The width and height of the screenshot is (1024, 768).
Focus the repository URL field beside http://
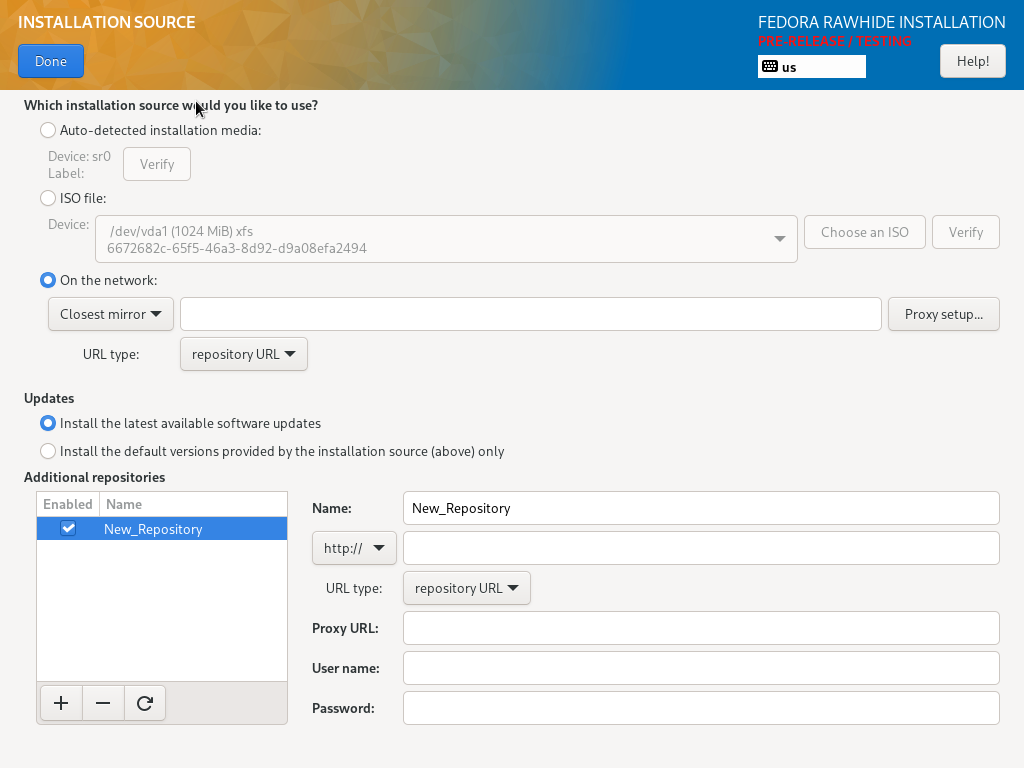tap(701, 548)
